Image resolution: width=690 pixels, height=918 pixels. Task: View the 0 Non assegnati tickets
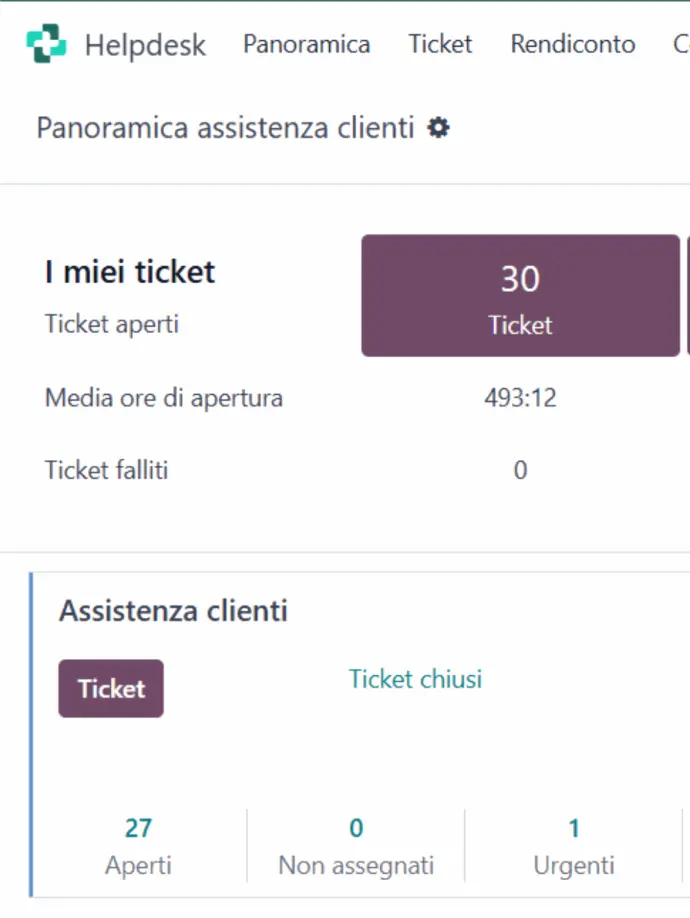click(356, 844)
